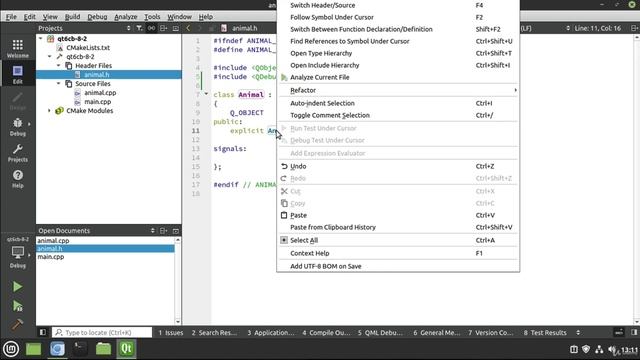This screenshot has width=640, height=360.
Task: Open Help mode in sidebar
Action: [18, 179]
